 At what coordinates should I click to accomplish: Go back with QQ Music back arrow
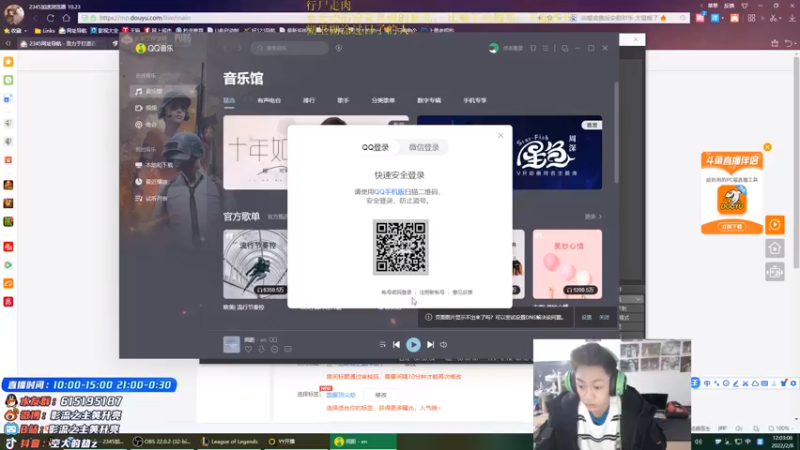[x=225, y=48]
